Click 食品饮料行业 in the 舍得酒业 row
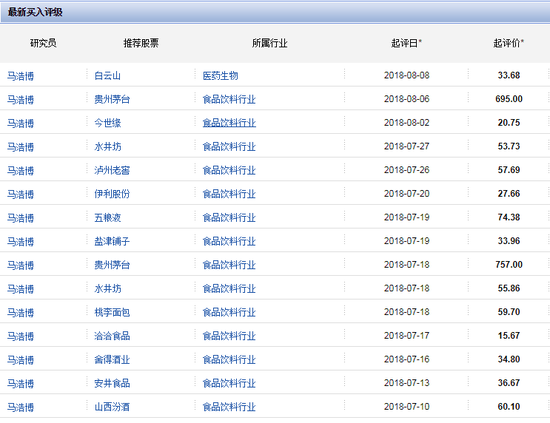This screenshot has height=423, width=550. tap(229, 360)
